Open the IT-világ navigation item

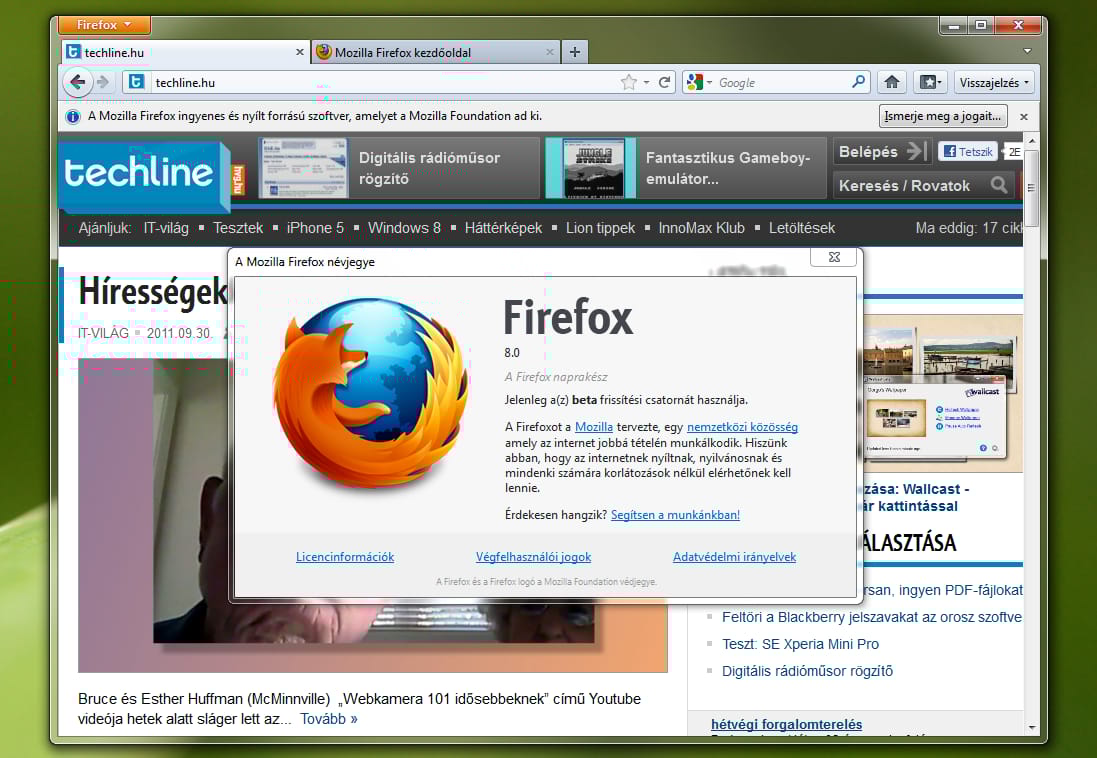coord(166,228)
